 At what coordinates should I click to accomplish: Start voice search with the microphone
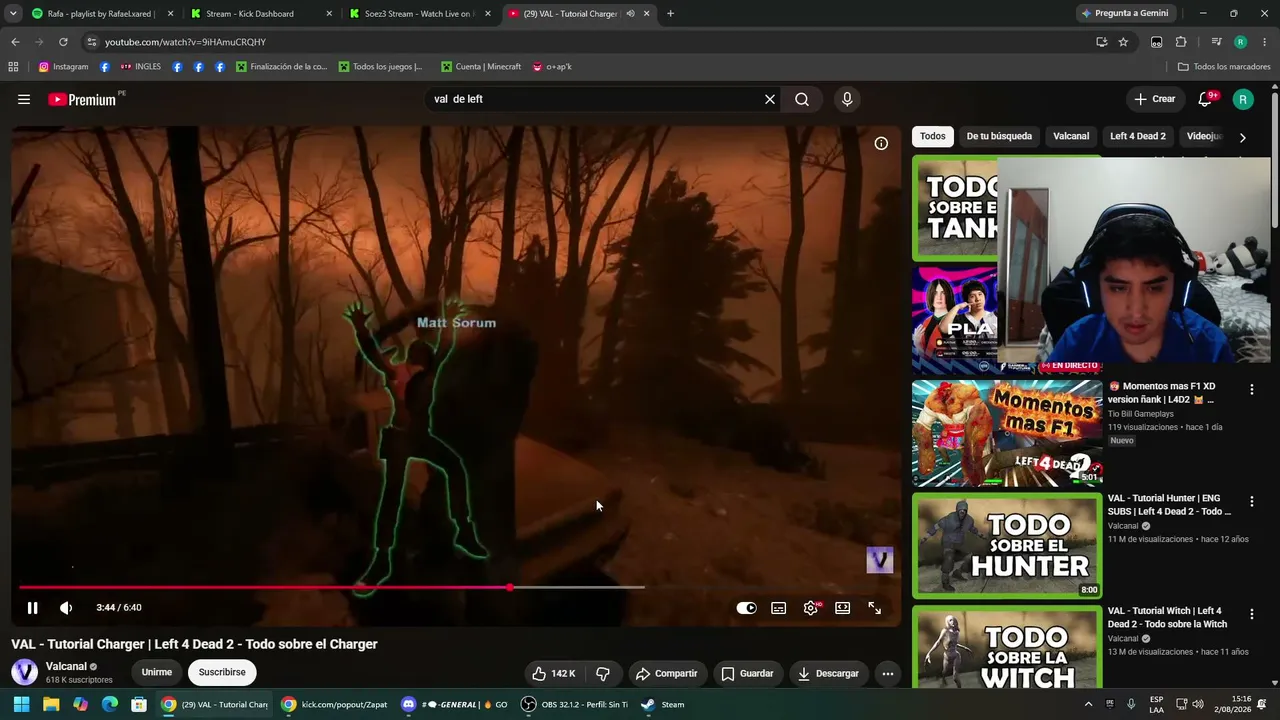(x=847, y=99)
